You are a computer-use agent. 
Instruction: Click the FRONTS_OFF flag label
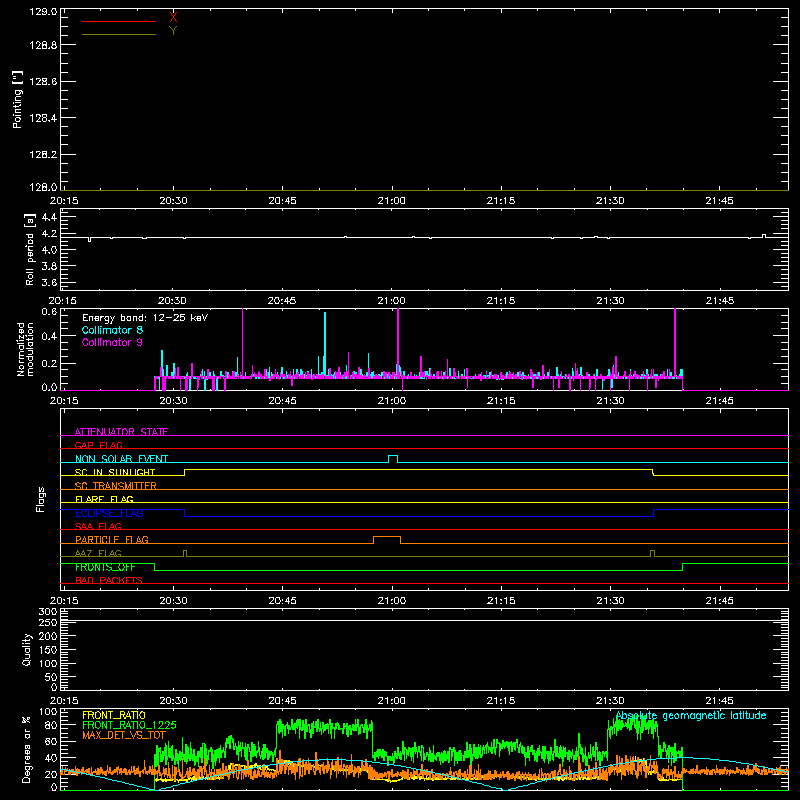pyautogui.click(x=105, y=567)
